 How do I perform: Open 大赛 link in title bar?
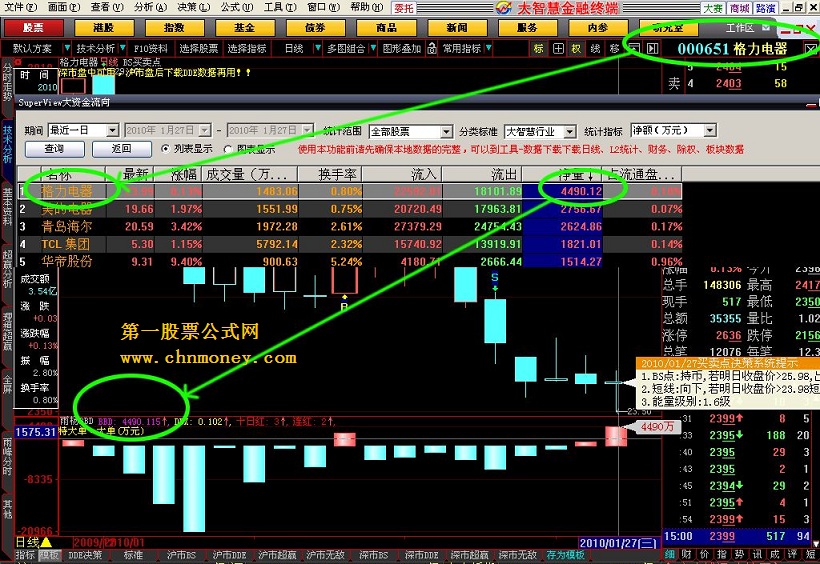click(713, 8)
